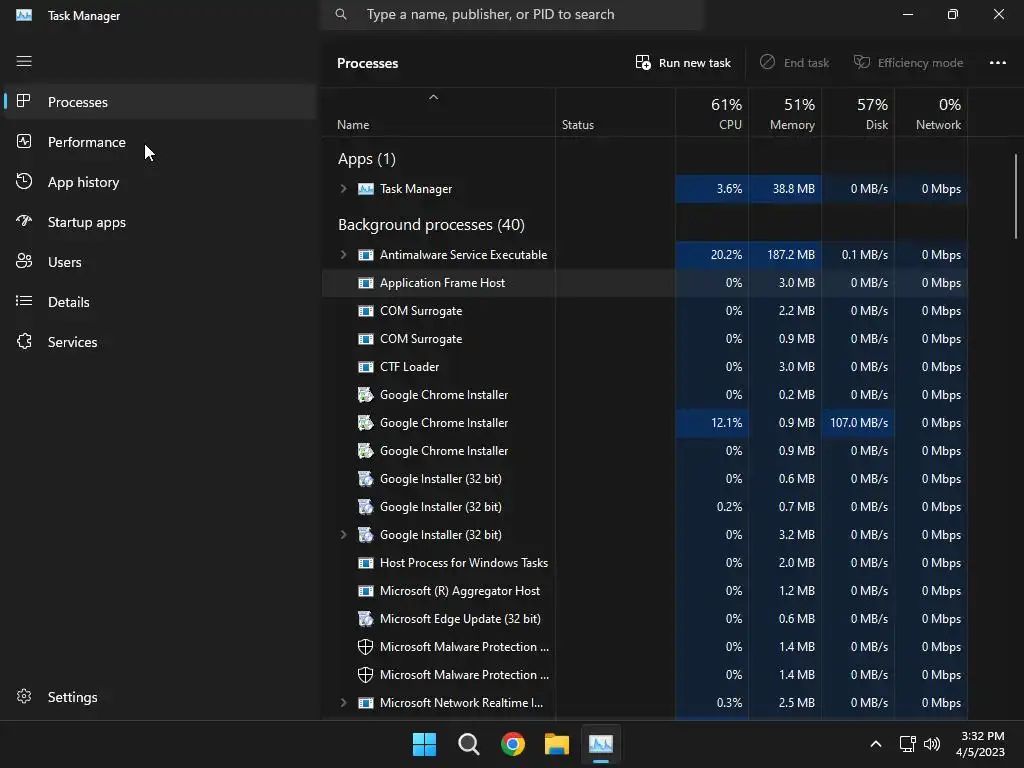
Task: Click the Settings gear icon
Action: point(24,696)
